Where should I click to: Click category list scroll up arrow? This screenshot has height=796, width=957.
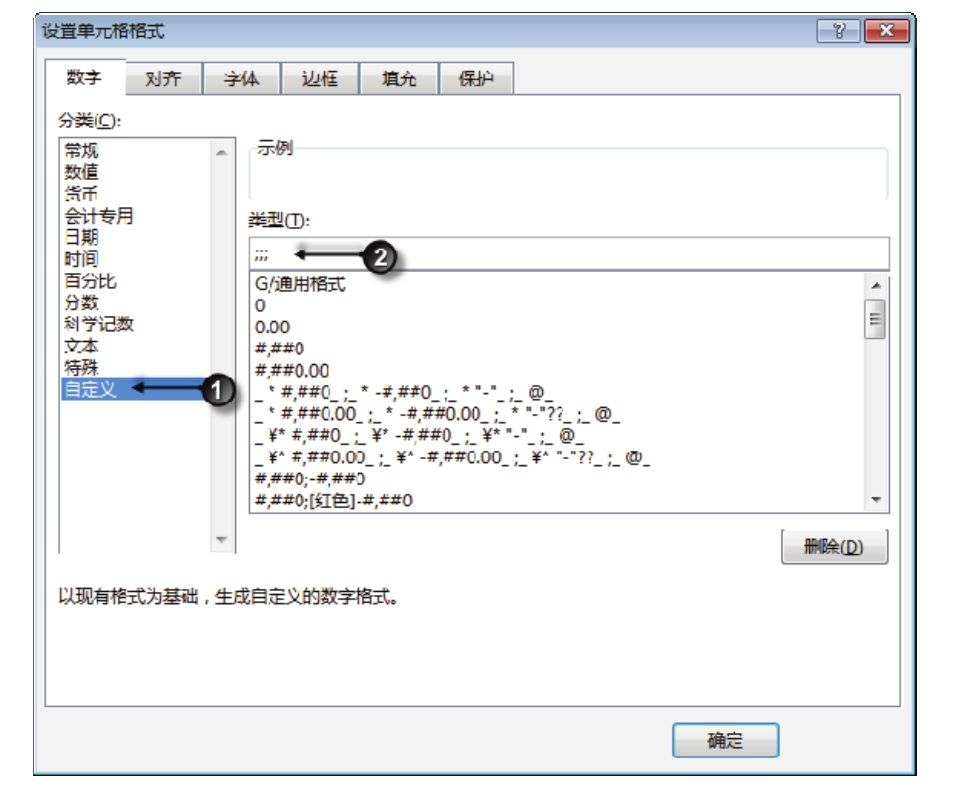click(x=221, y=152)
